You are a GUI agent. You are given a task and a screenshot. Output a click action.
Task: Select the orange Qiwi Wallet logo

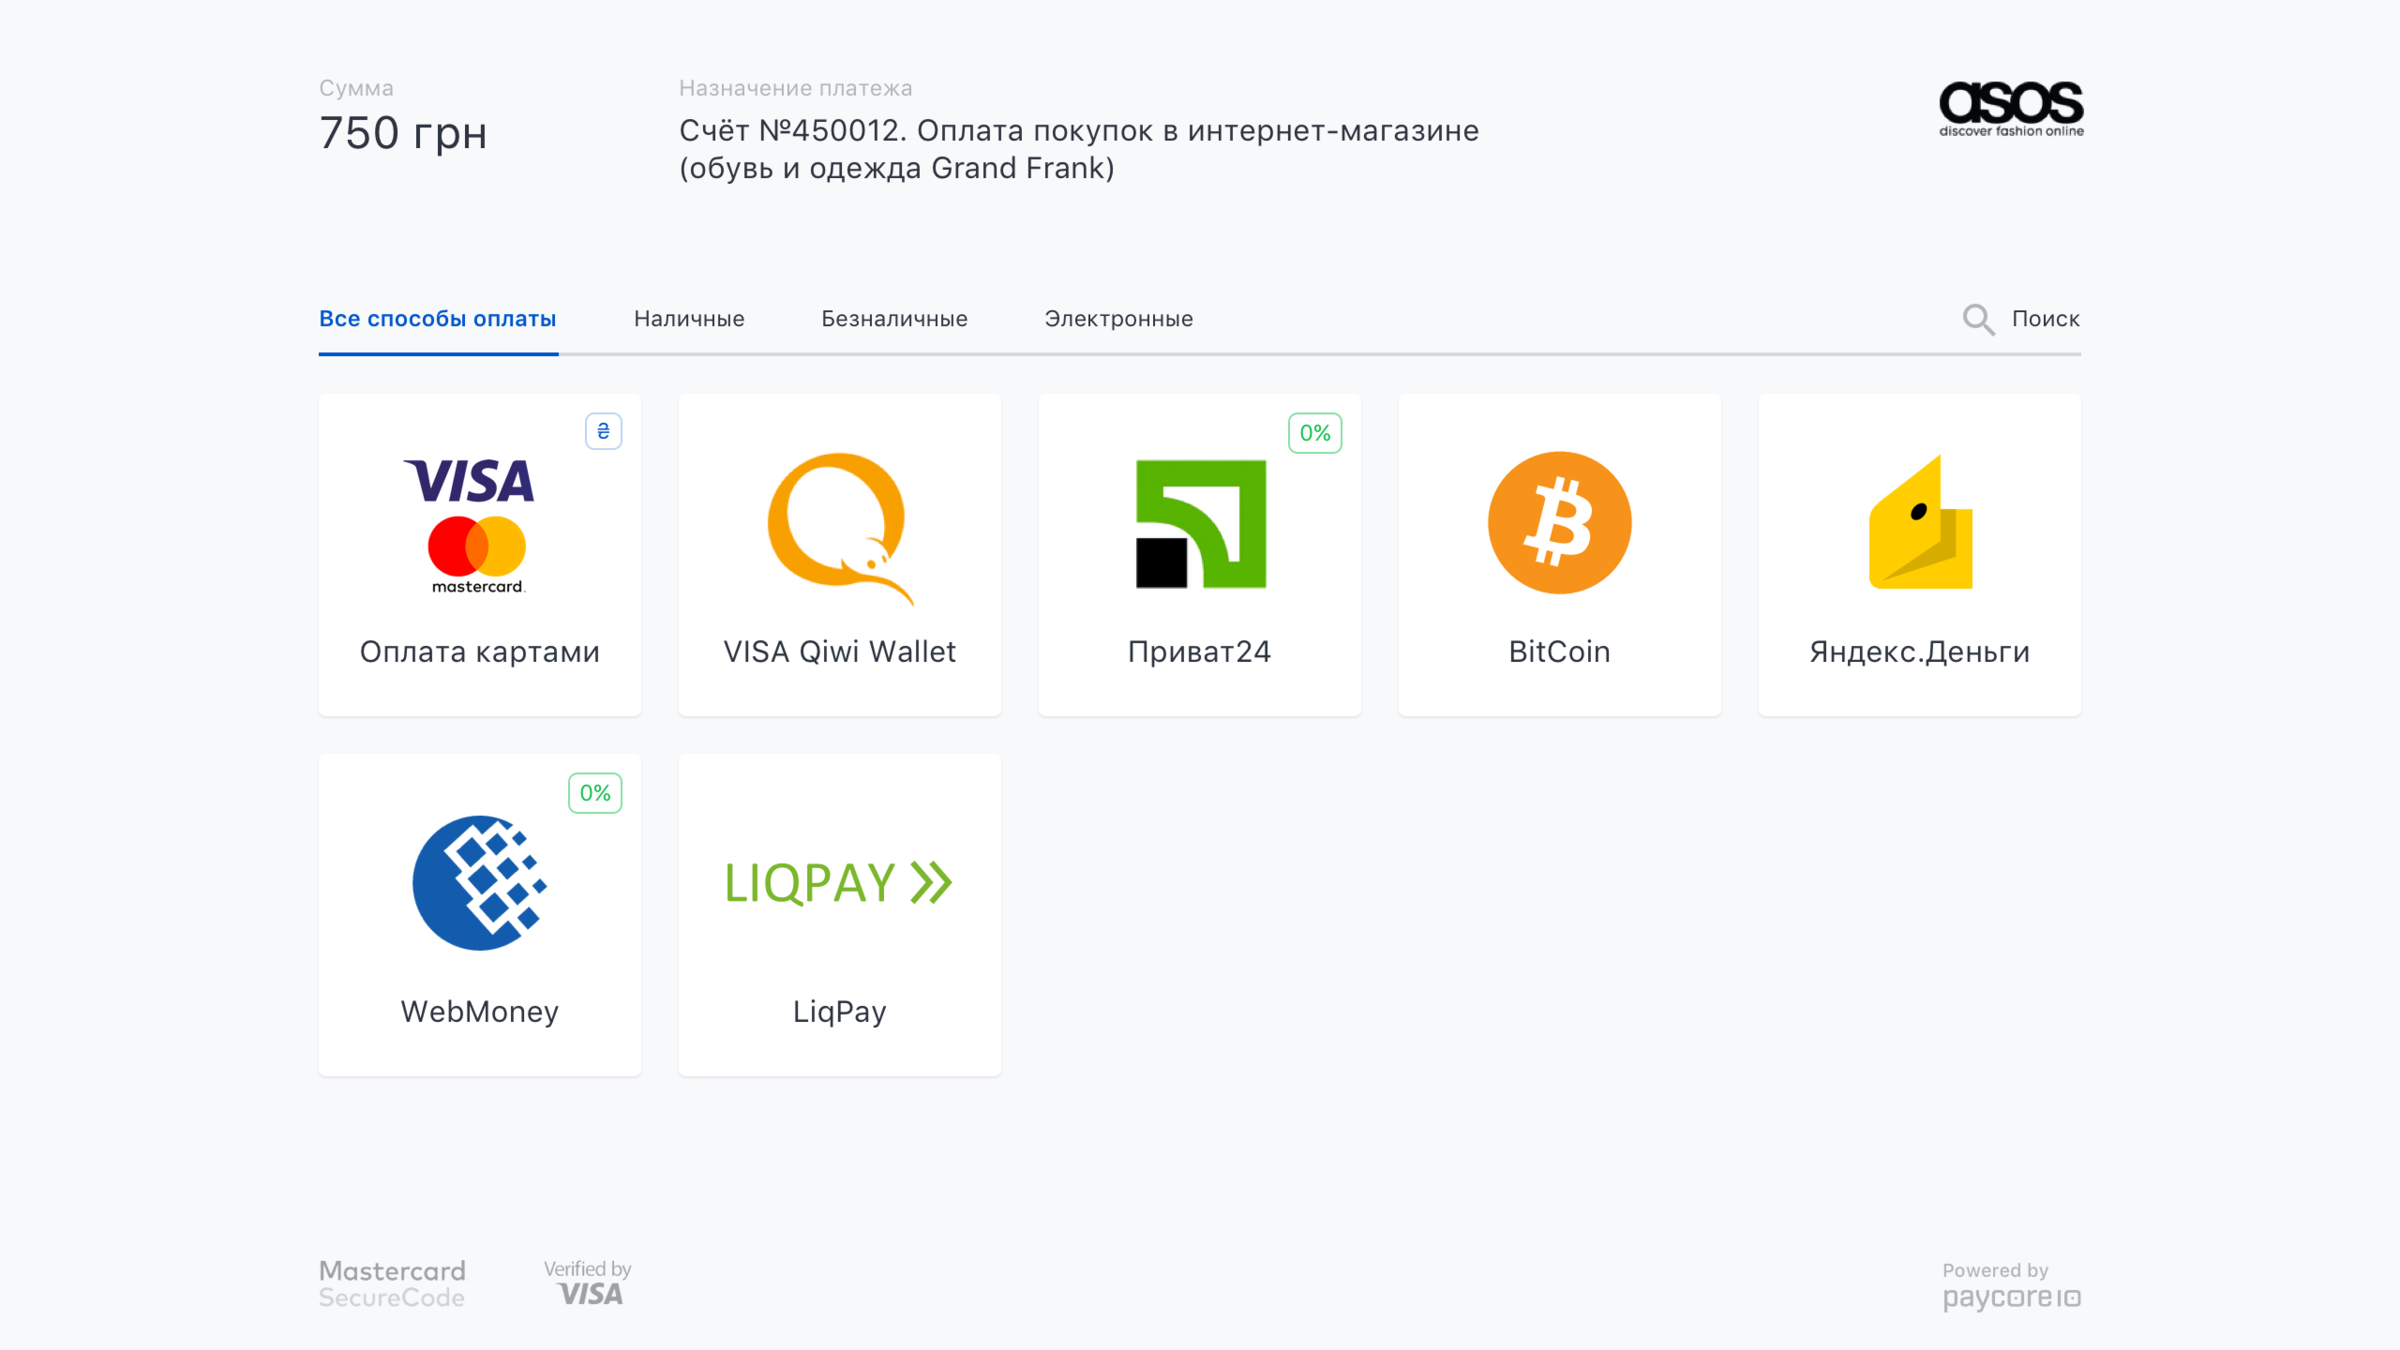(x=838, y=525)
